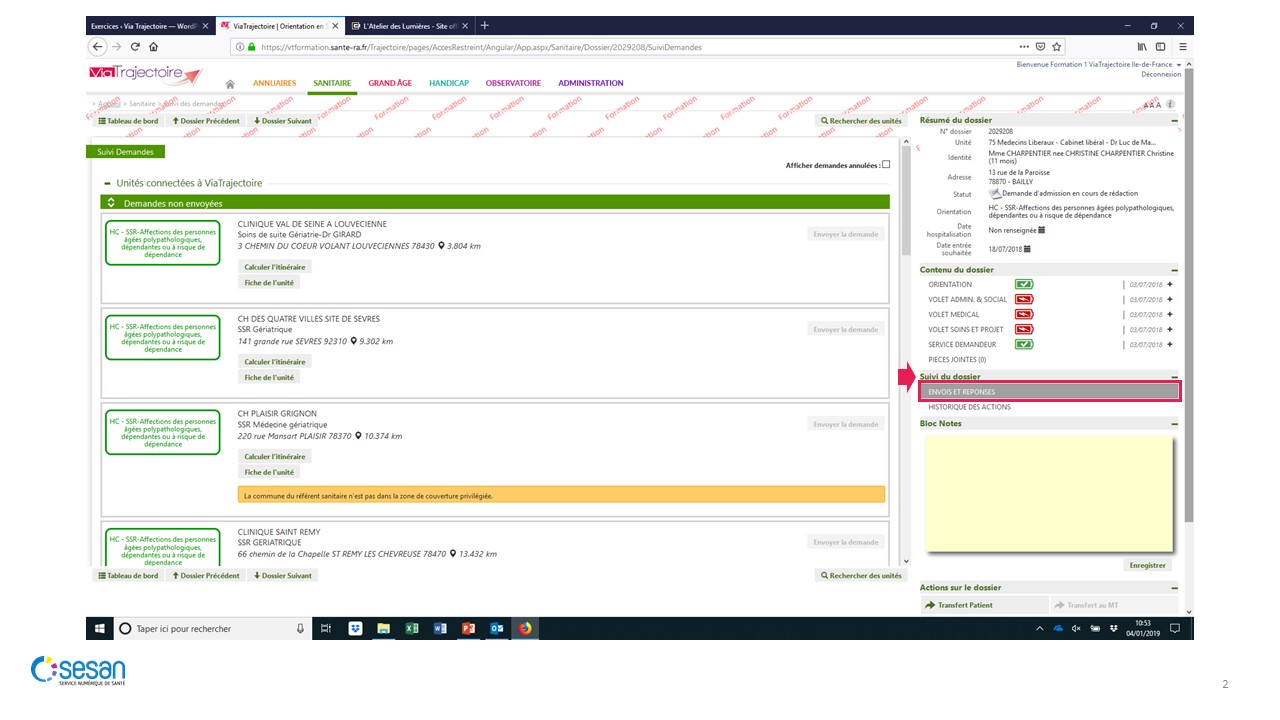Open the OBSERVATOIRE menu
Screen dimensions: 1280x720
[513, 84]
